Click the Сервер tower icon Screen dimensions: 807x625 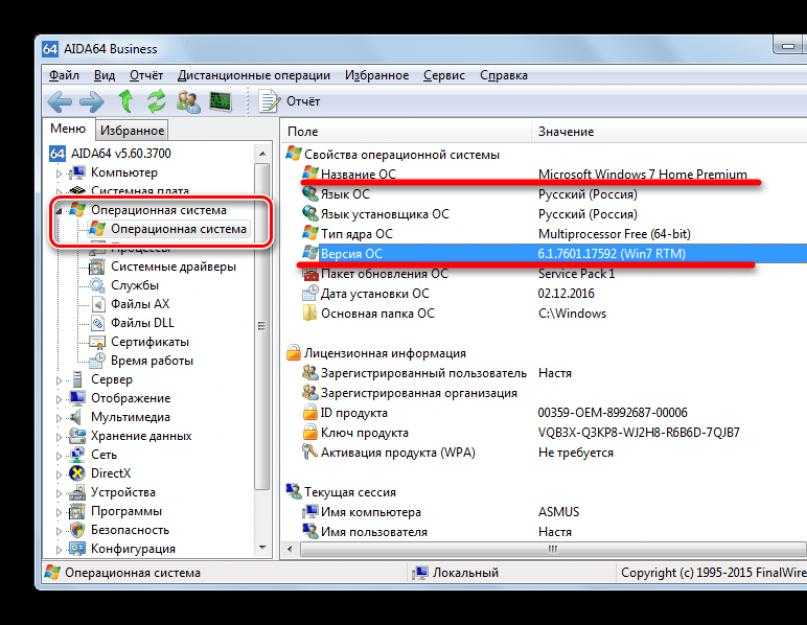tap(77, 379)
